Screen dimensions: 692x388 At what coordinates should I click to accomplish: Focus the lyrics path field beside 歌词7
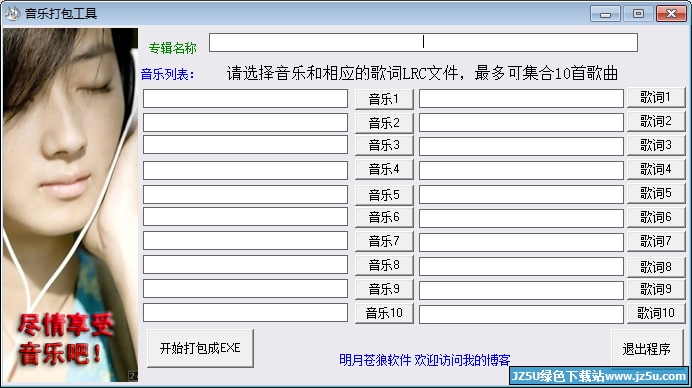coord(521,243)
